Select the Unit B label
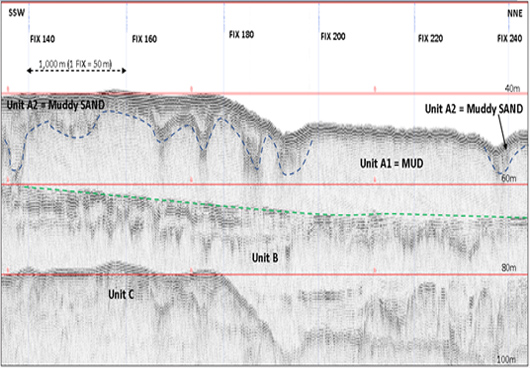The image size is (530, 368). pos(265,258)
